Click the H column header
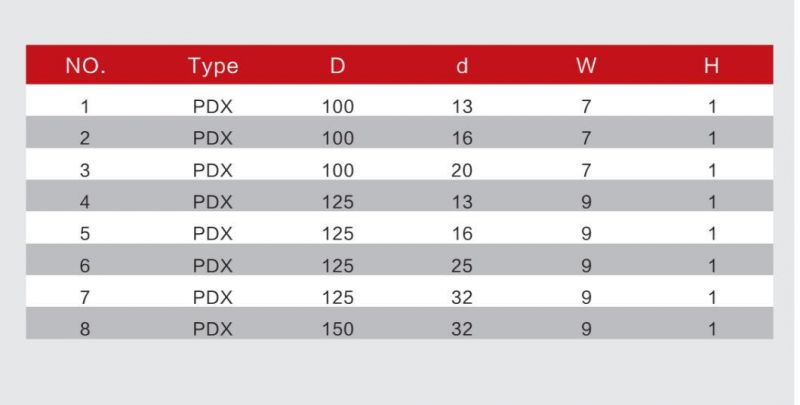The image size is (800, 405). (711, 66)
